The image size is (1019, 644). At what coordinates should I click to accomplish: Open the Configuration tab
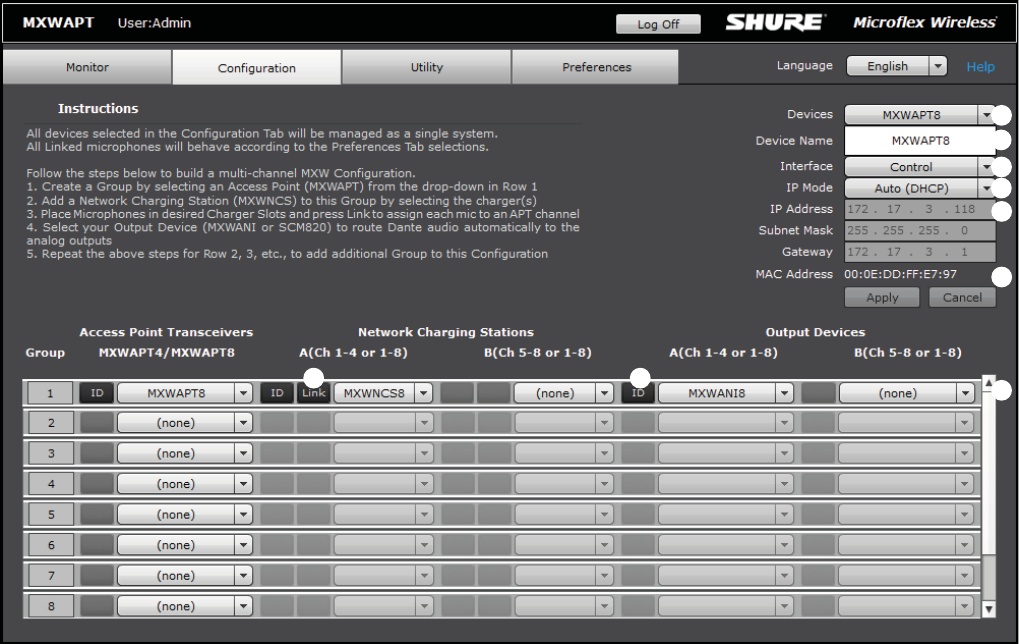257,68
